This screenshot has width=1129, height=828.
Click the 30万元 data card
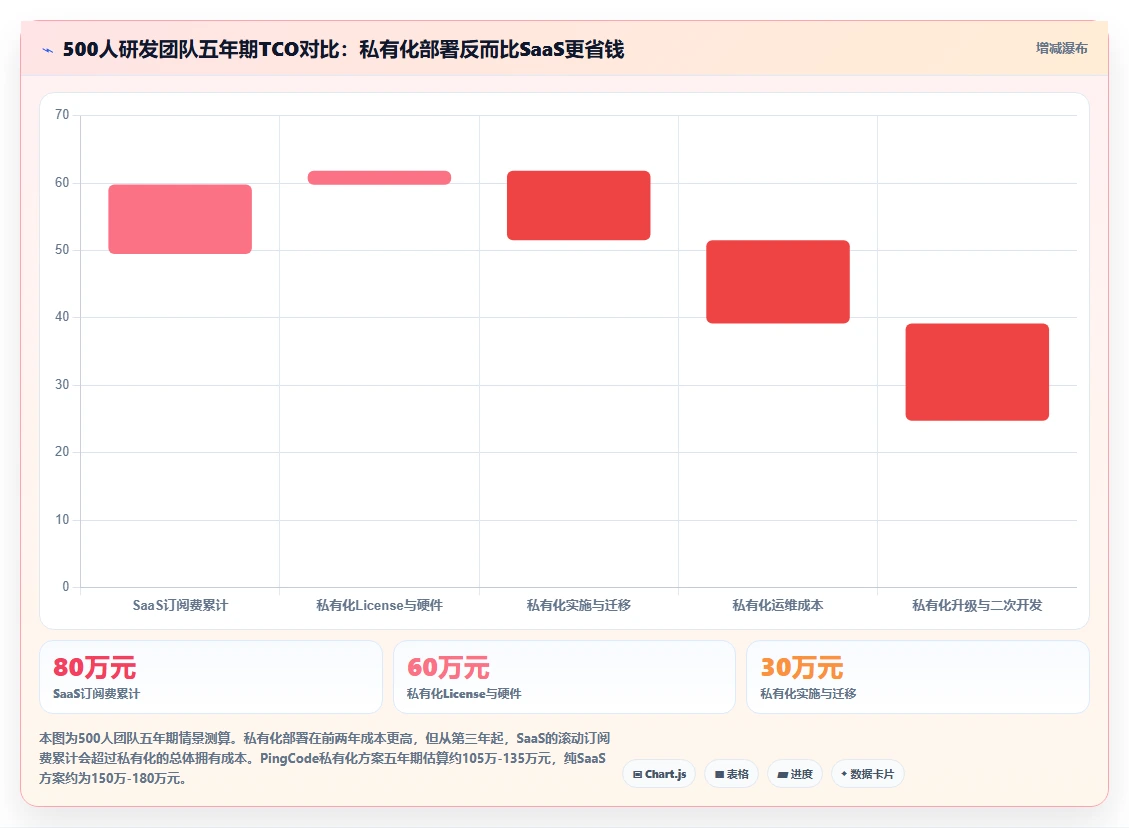click(918, 677)
